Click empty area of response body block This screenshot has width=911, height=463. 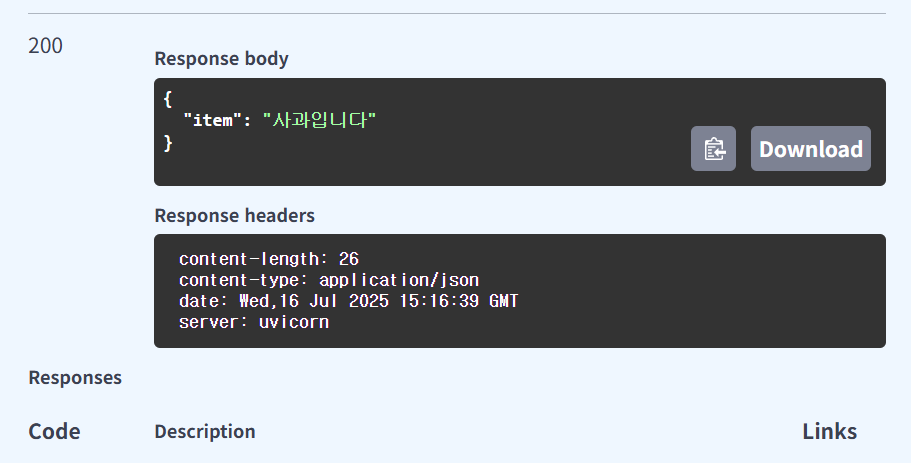pos(523,151)
